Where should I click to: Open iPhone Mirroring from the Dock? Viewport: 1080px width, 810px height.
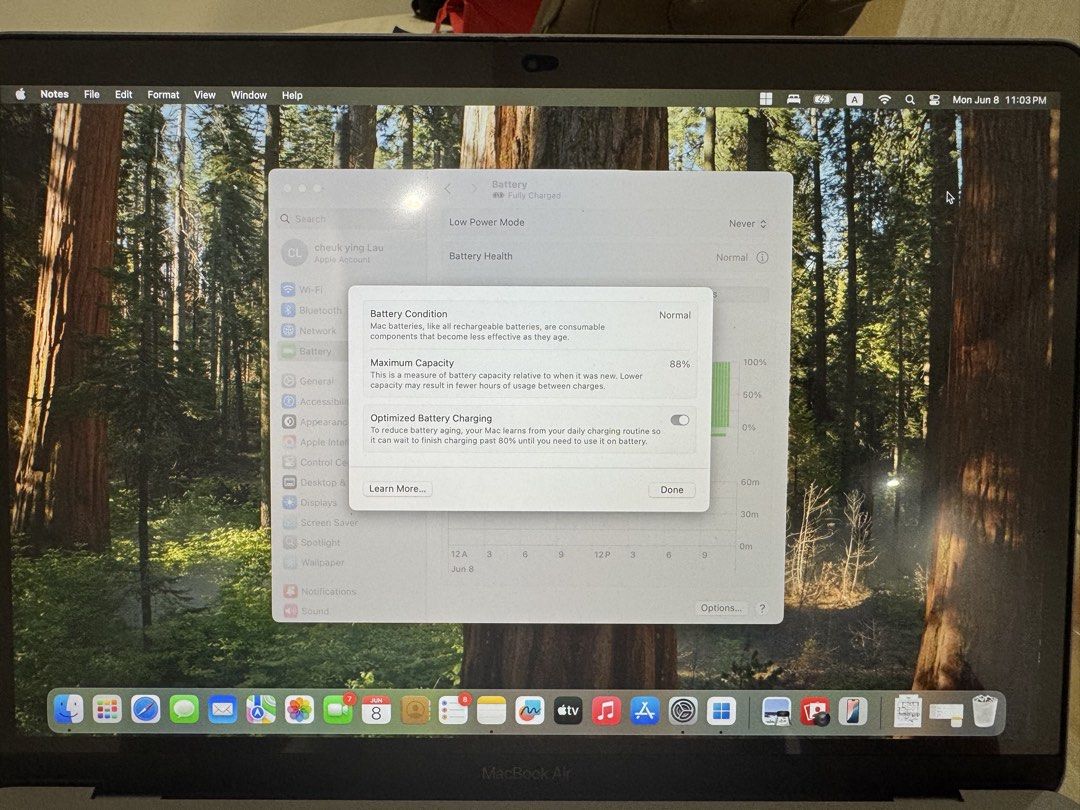[x=853, y=712]
